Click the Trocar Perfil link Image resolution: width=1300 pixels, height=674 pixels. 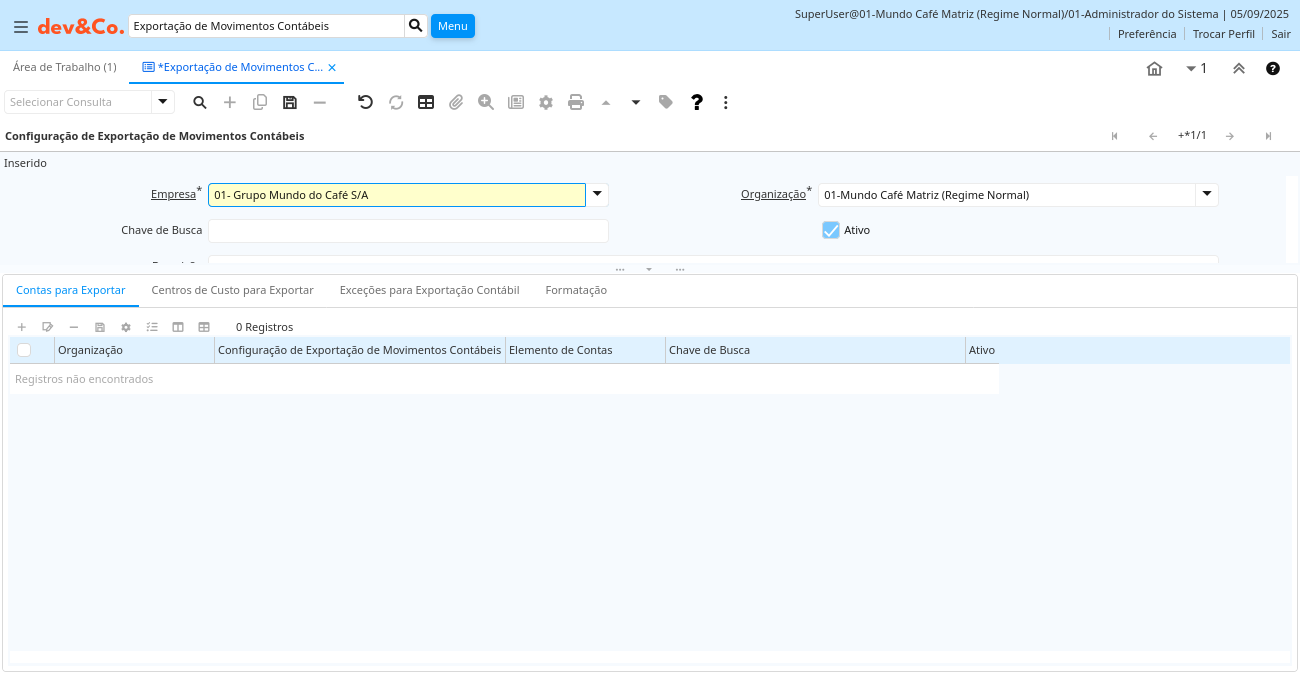point(1223,34)
